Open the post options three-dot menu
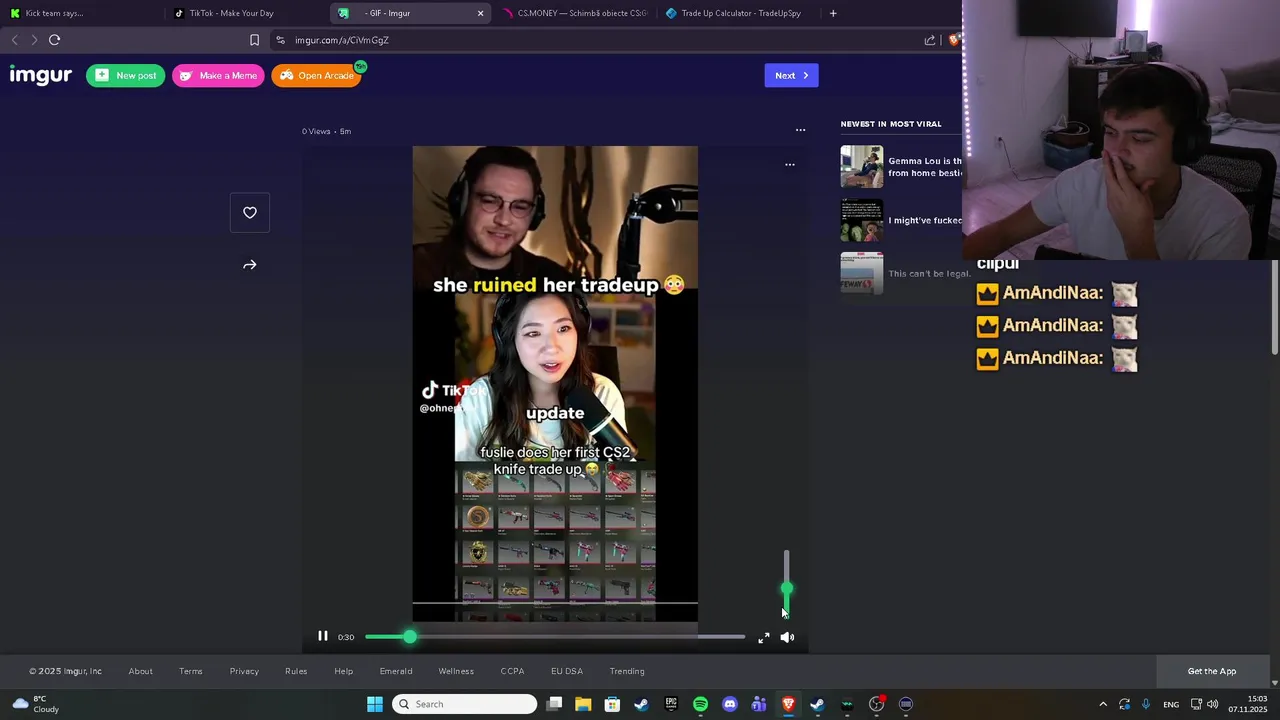 pyautogui.click(x=800, y=130)
